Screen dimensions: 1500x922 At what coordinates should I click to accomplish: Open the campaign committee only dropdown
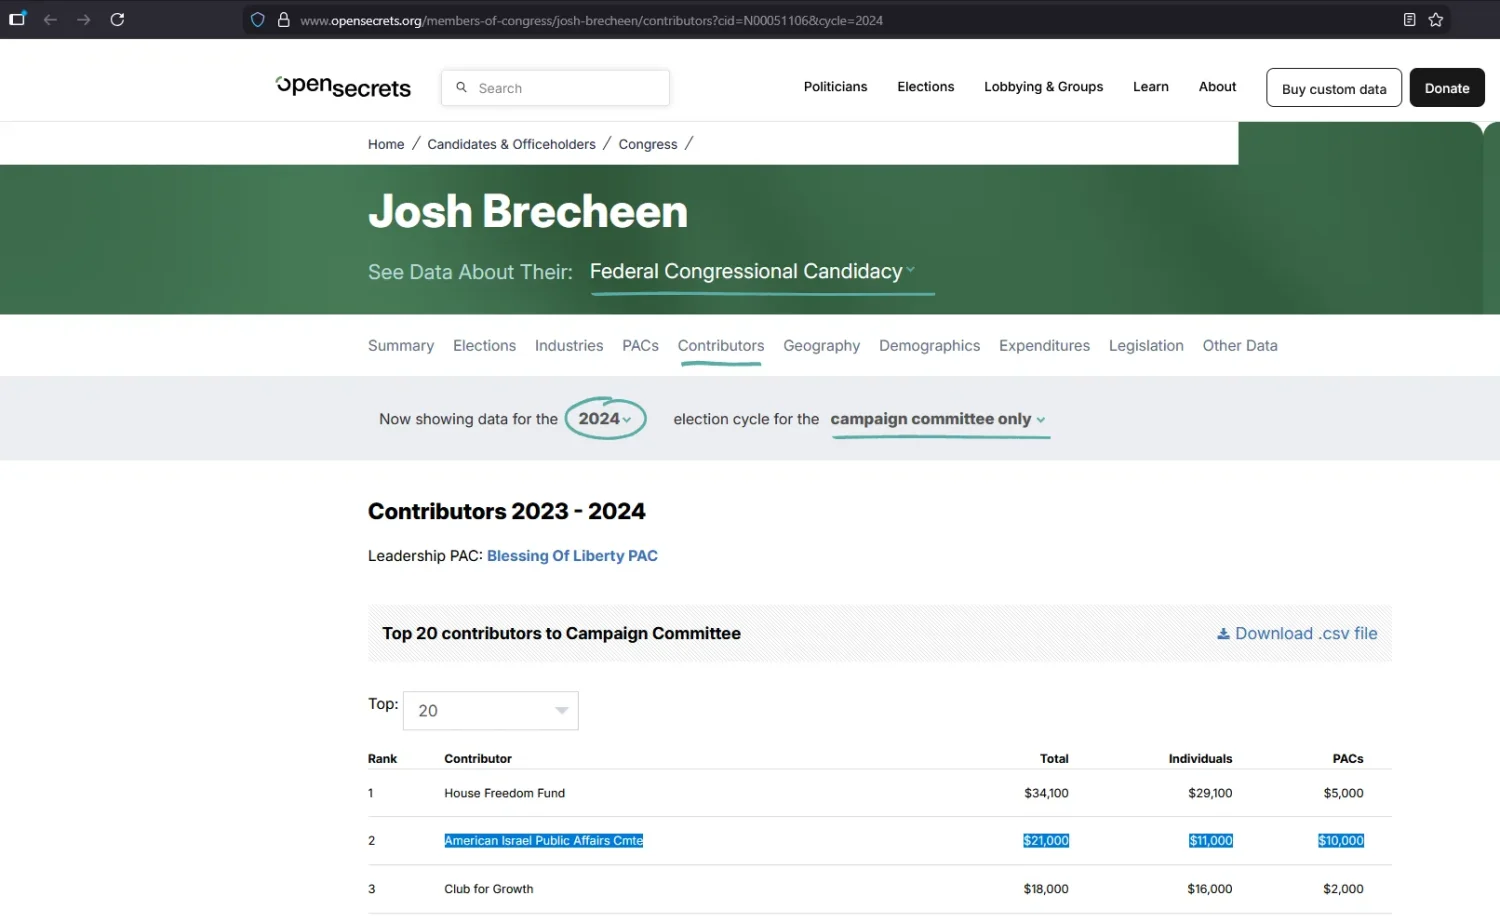coord(938,420)
